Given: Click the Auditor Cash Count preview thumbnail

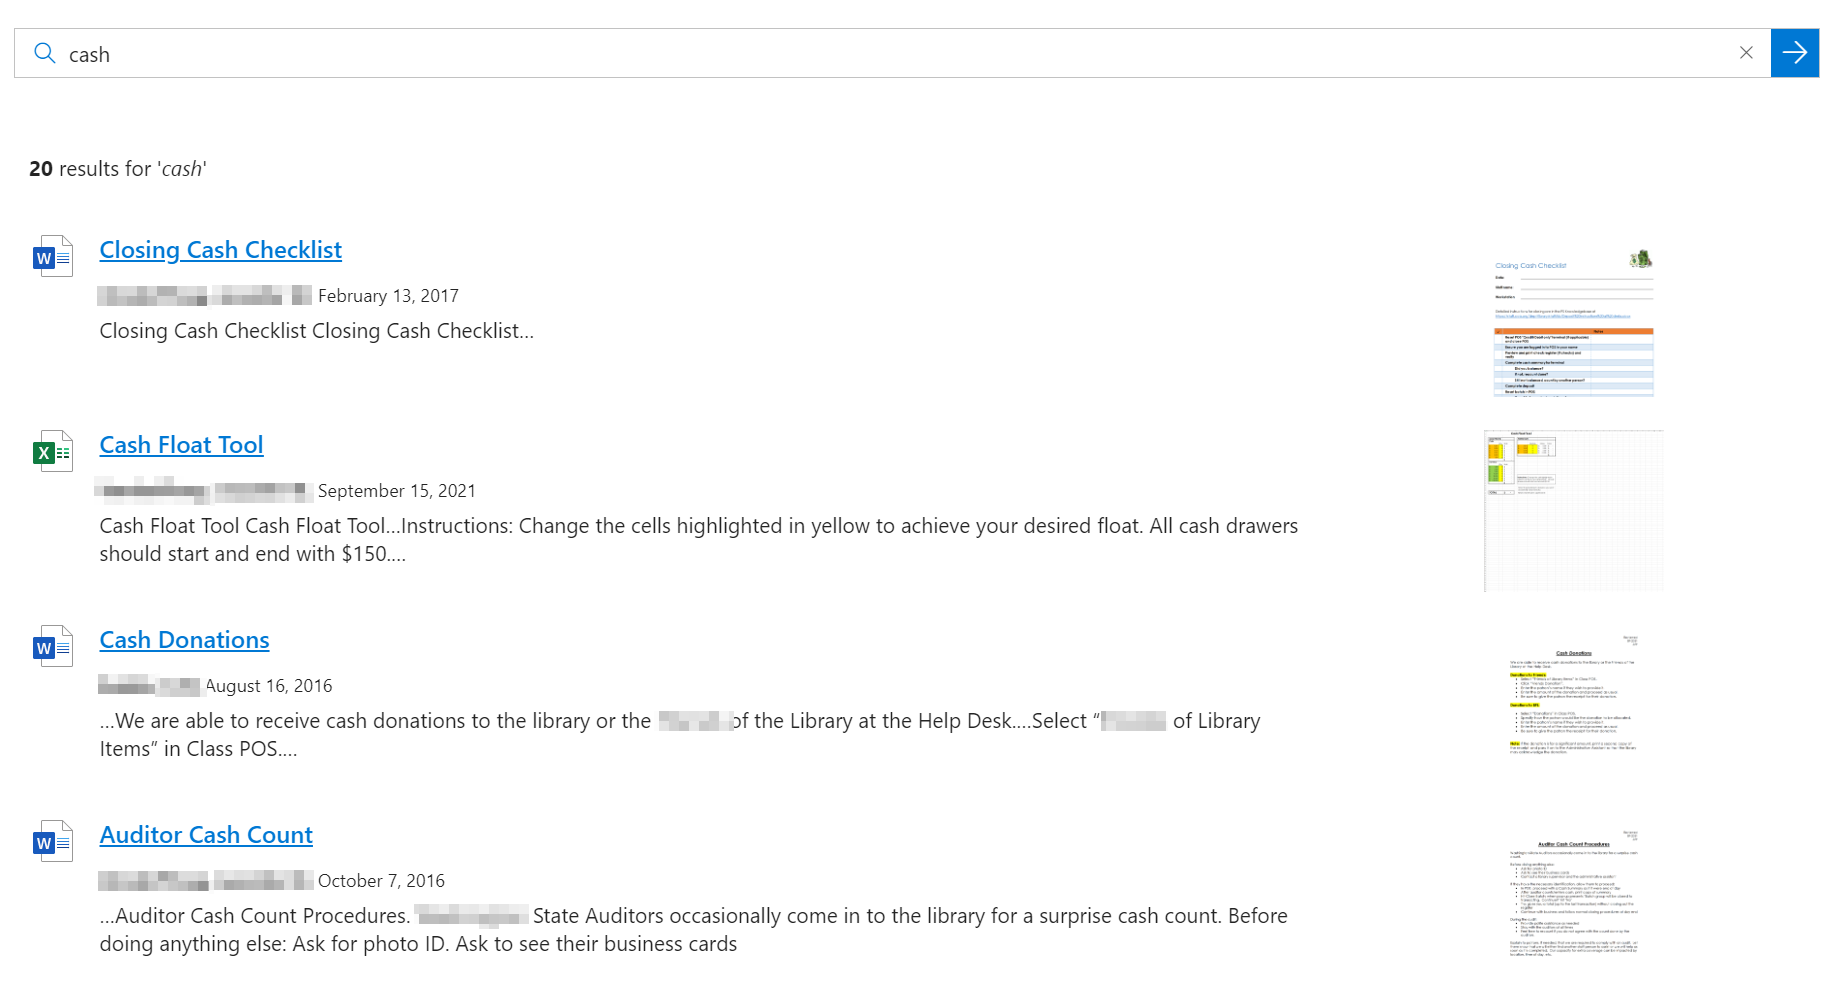Looking at the screenshot, I should click(1573, 888).
